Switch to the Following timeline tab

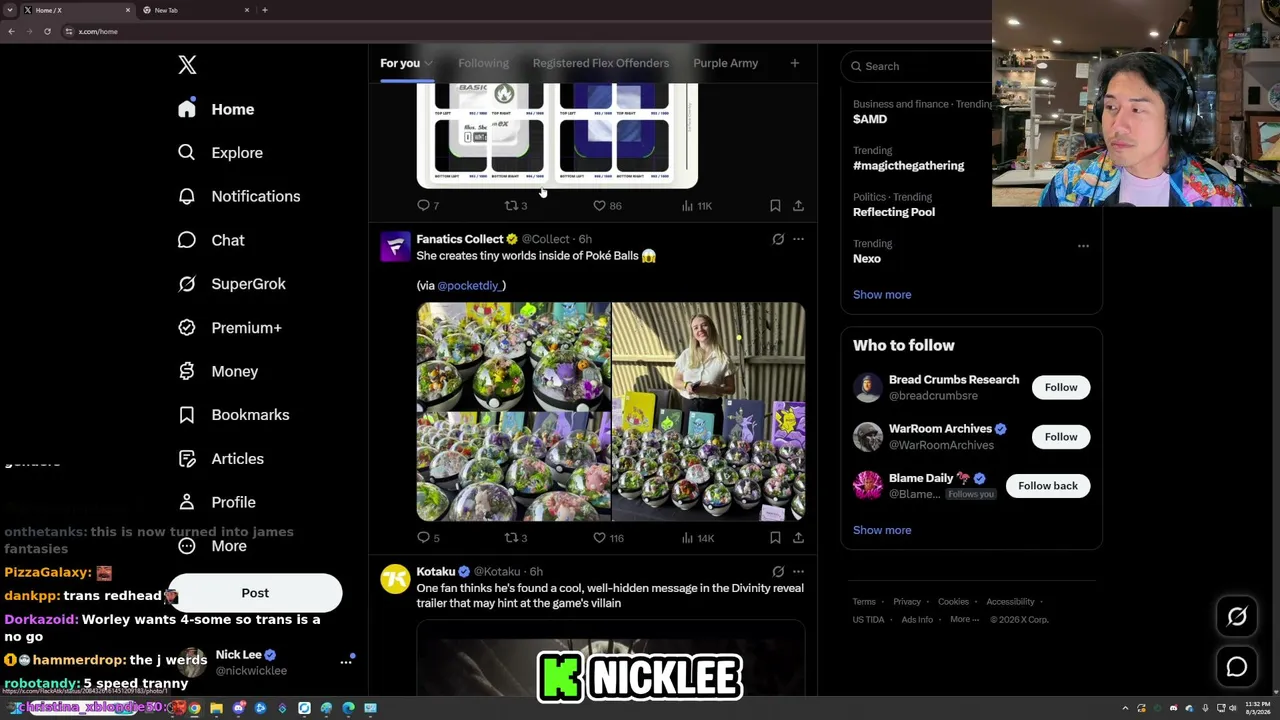(483, 63)
